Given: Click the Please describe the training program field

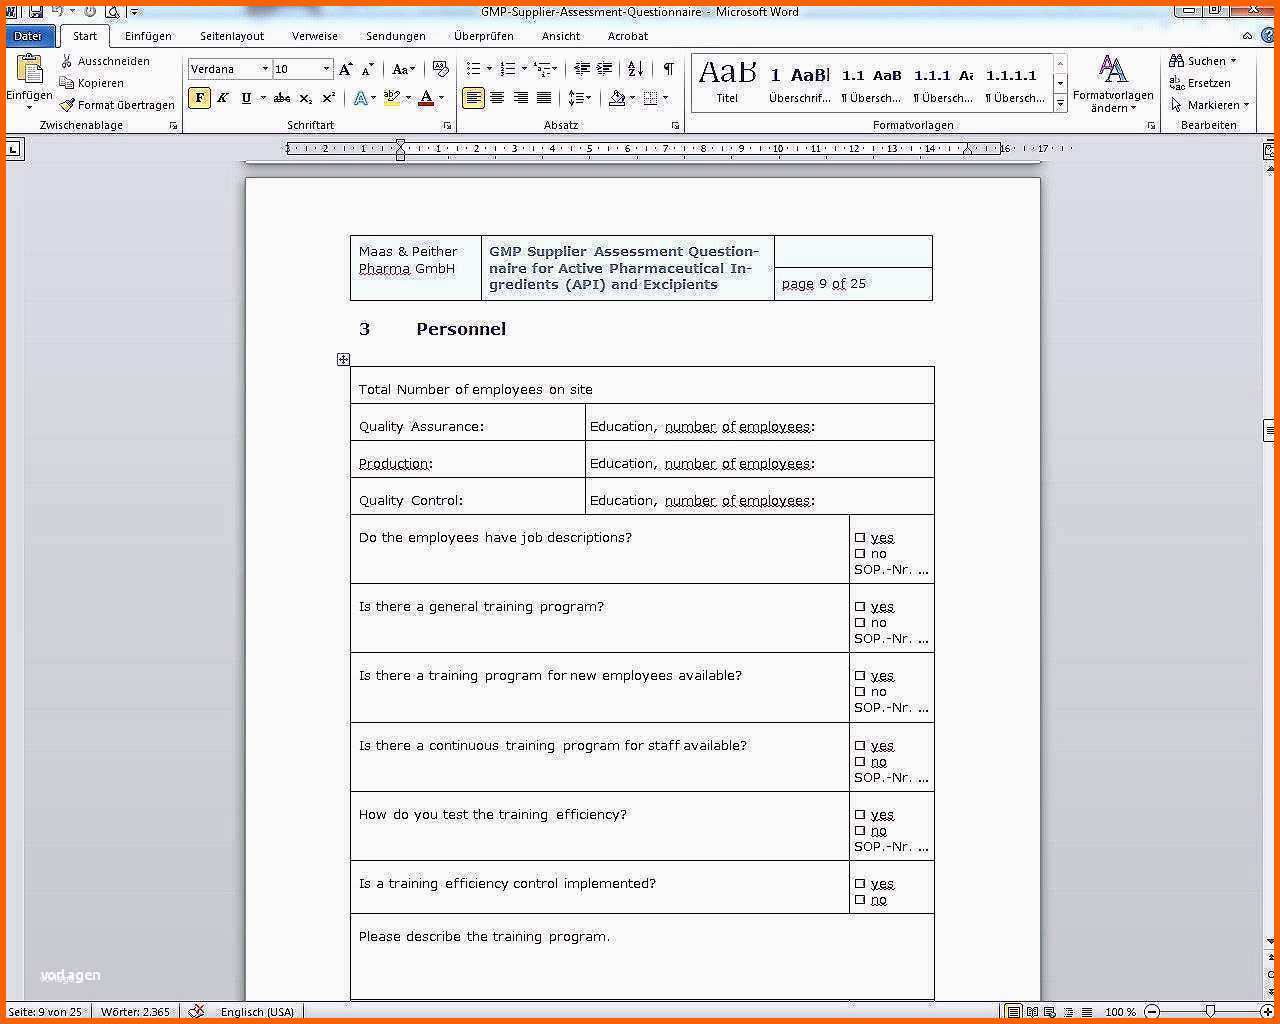Looking at the screenshot, I should coord(642,956).
